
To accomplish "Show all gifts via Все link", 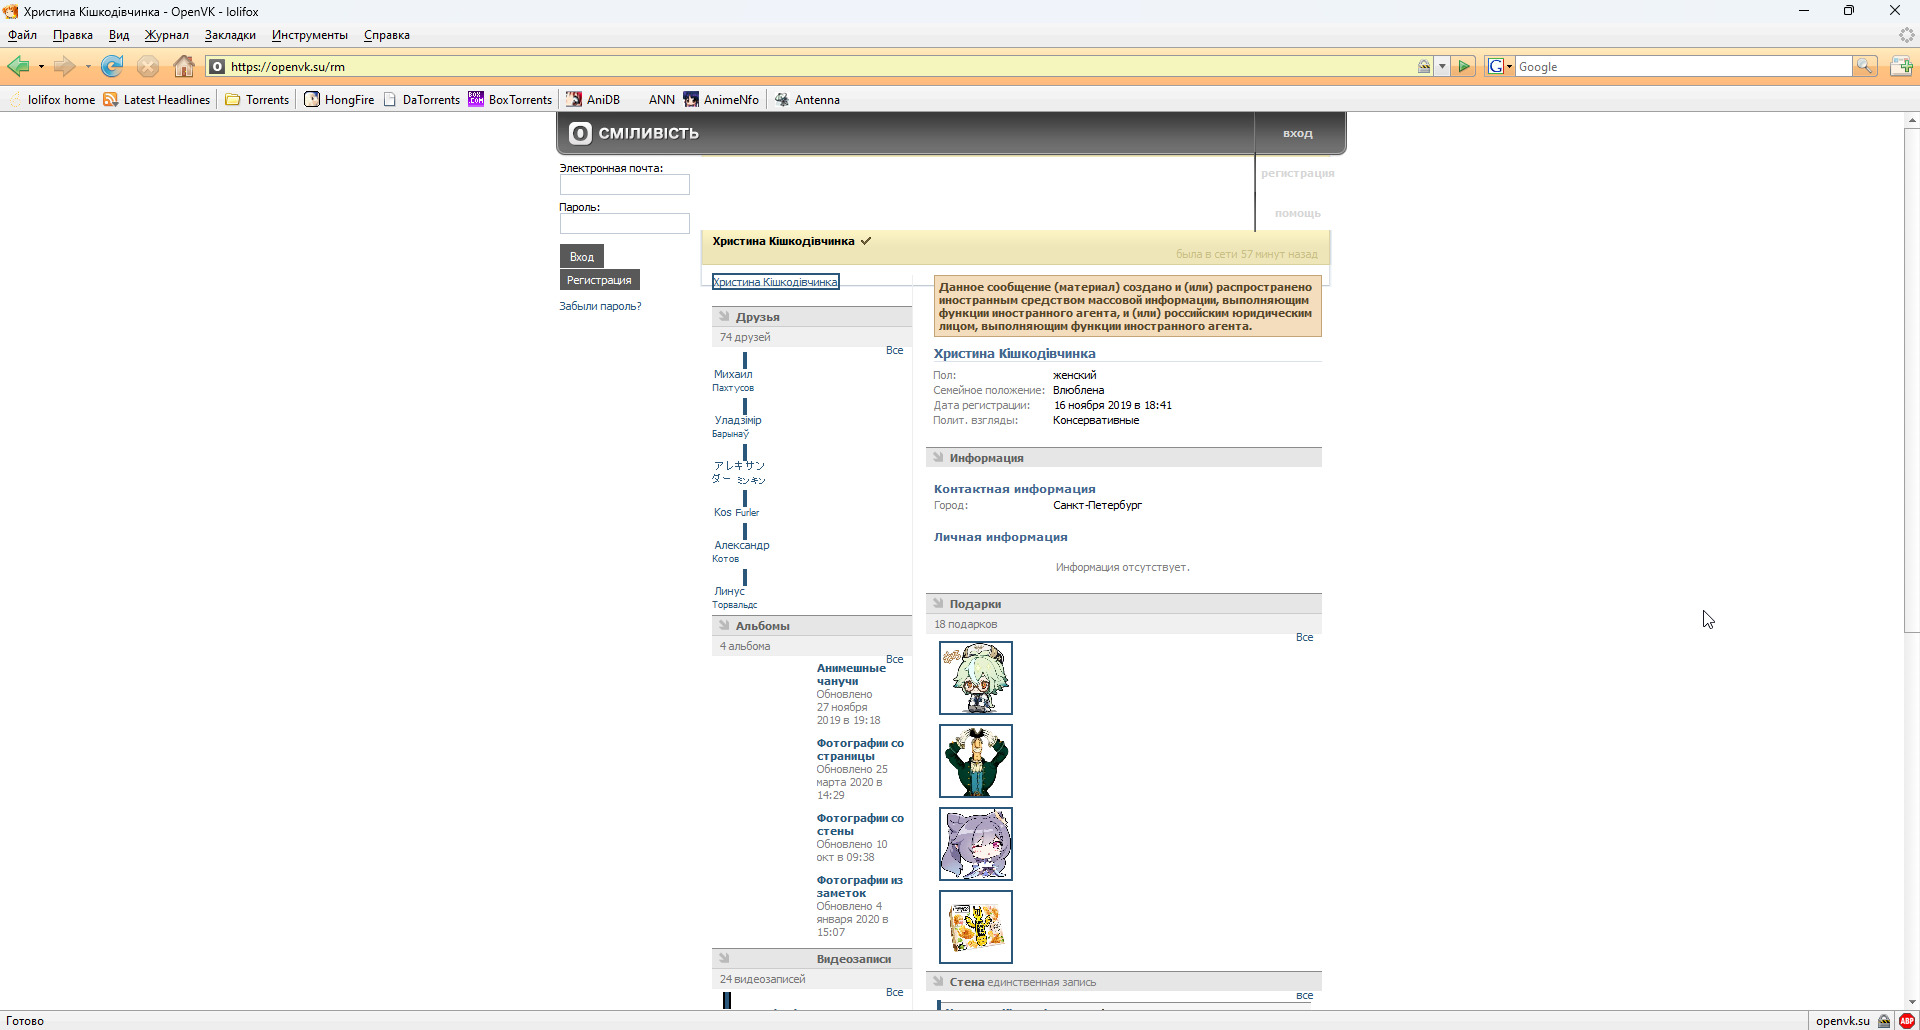I will [x=1305, y=637].
